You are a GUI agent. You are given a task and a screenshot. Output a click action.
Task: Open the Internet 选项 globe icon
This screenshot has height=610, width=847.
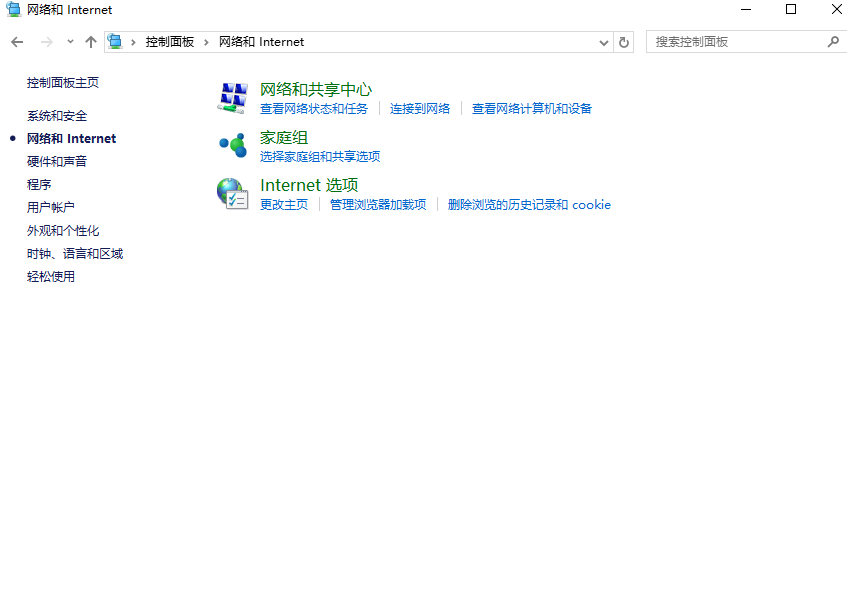[233, 194]
